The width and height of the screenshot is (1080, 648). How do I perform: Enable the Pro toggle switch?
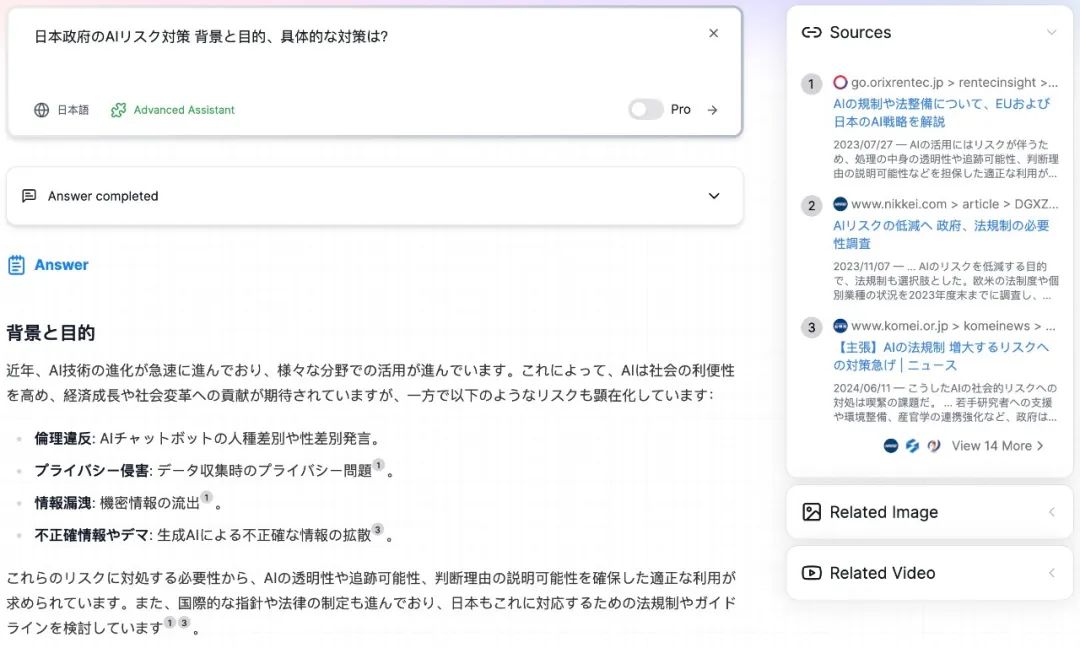(x=644, y=110)
